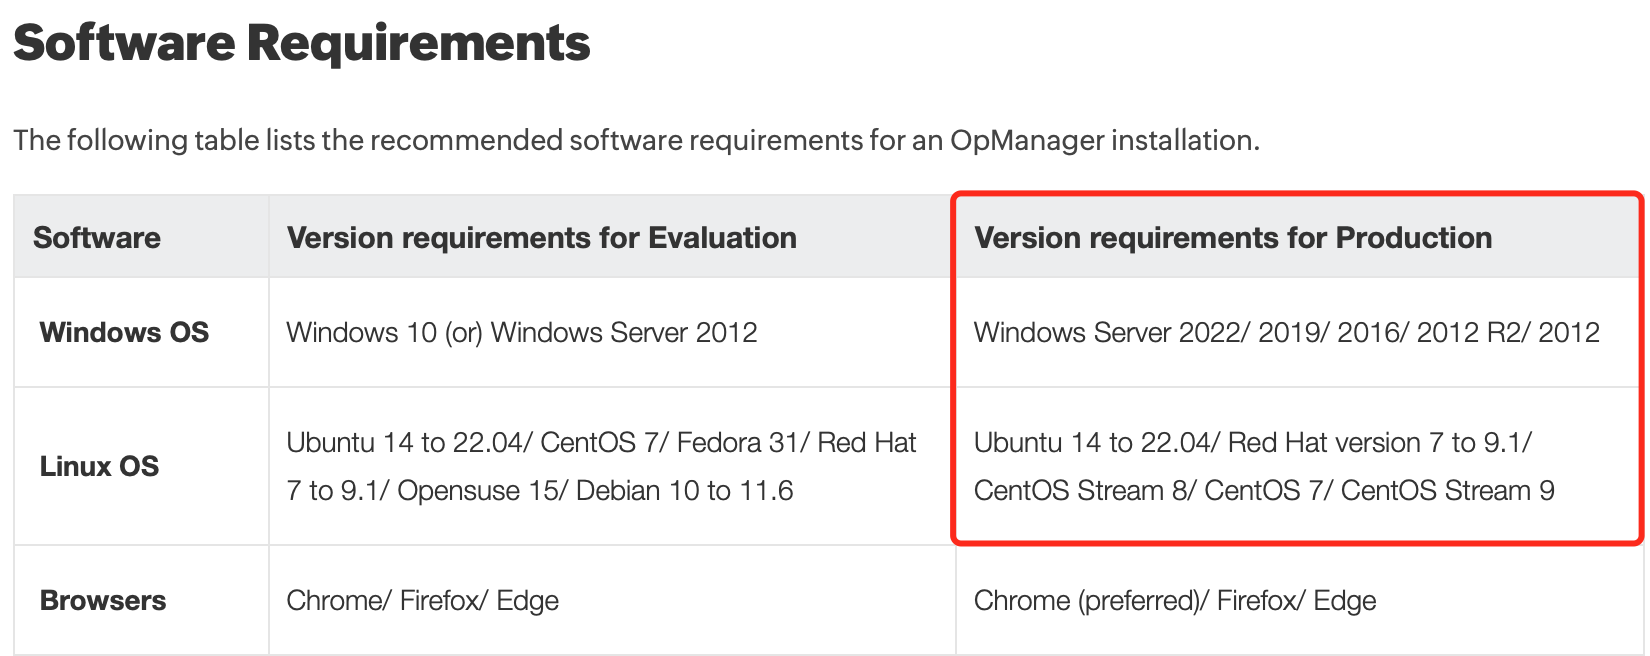
Task: Click Version requirements for Evaluation header
Action: (541, 238)
